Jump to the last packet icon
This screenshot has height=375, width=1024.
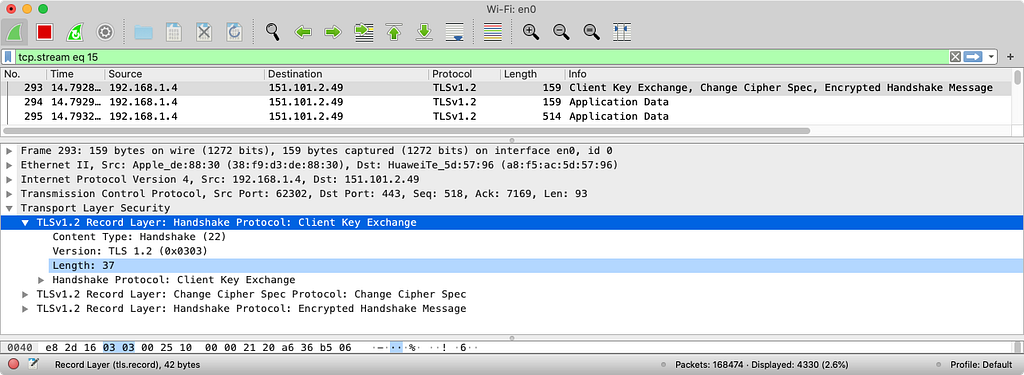424,31
